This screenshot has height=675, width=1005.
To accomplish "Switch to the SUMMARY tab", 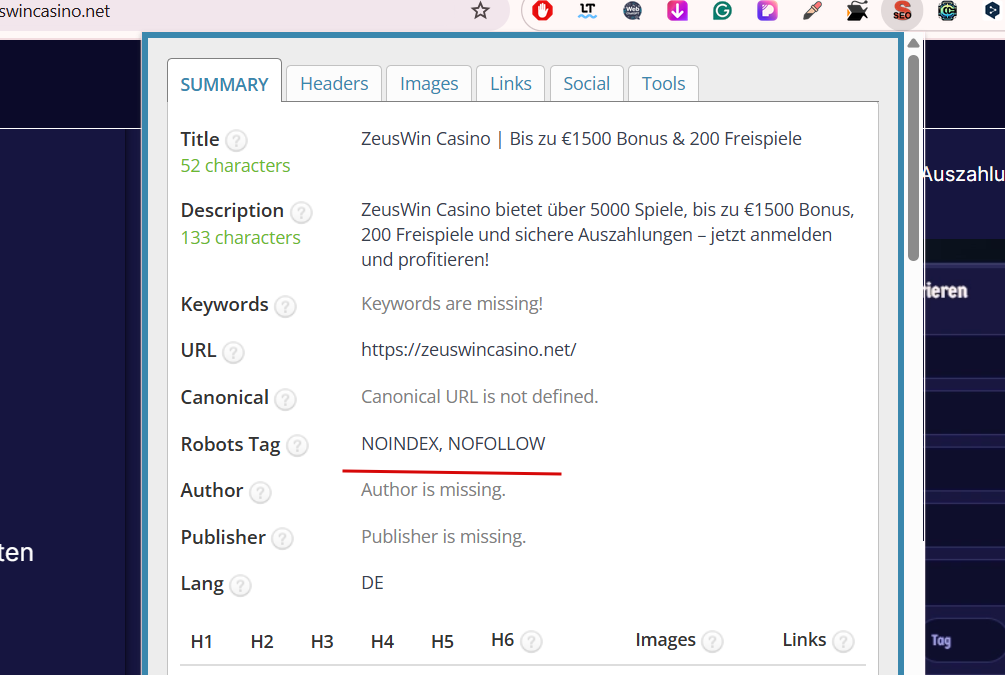I will (x=224, y=81).
